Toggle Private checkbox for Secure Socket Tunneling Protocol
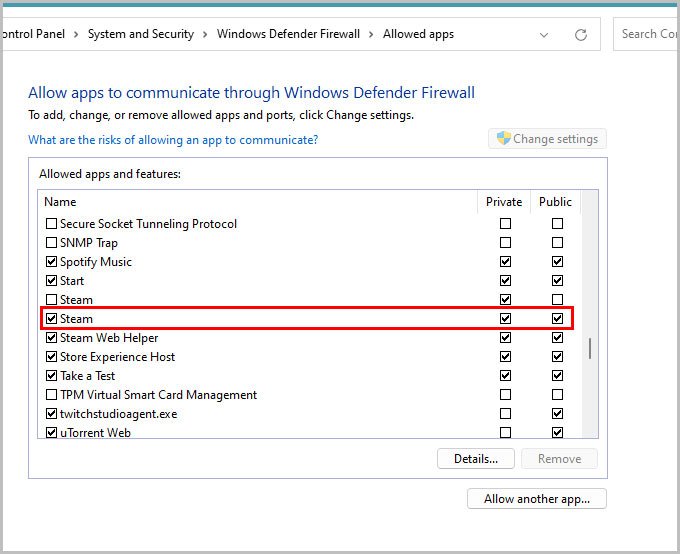Viewport: 680px width, 554px height. [505, 223]
